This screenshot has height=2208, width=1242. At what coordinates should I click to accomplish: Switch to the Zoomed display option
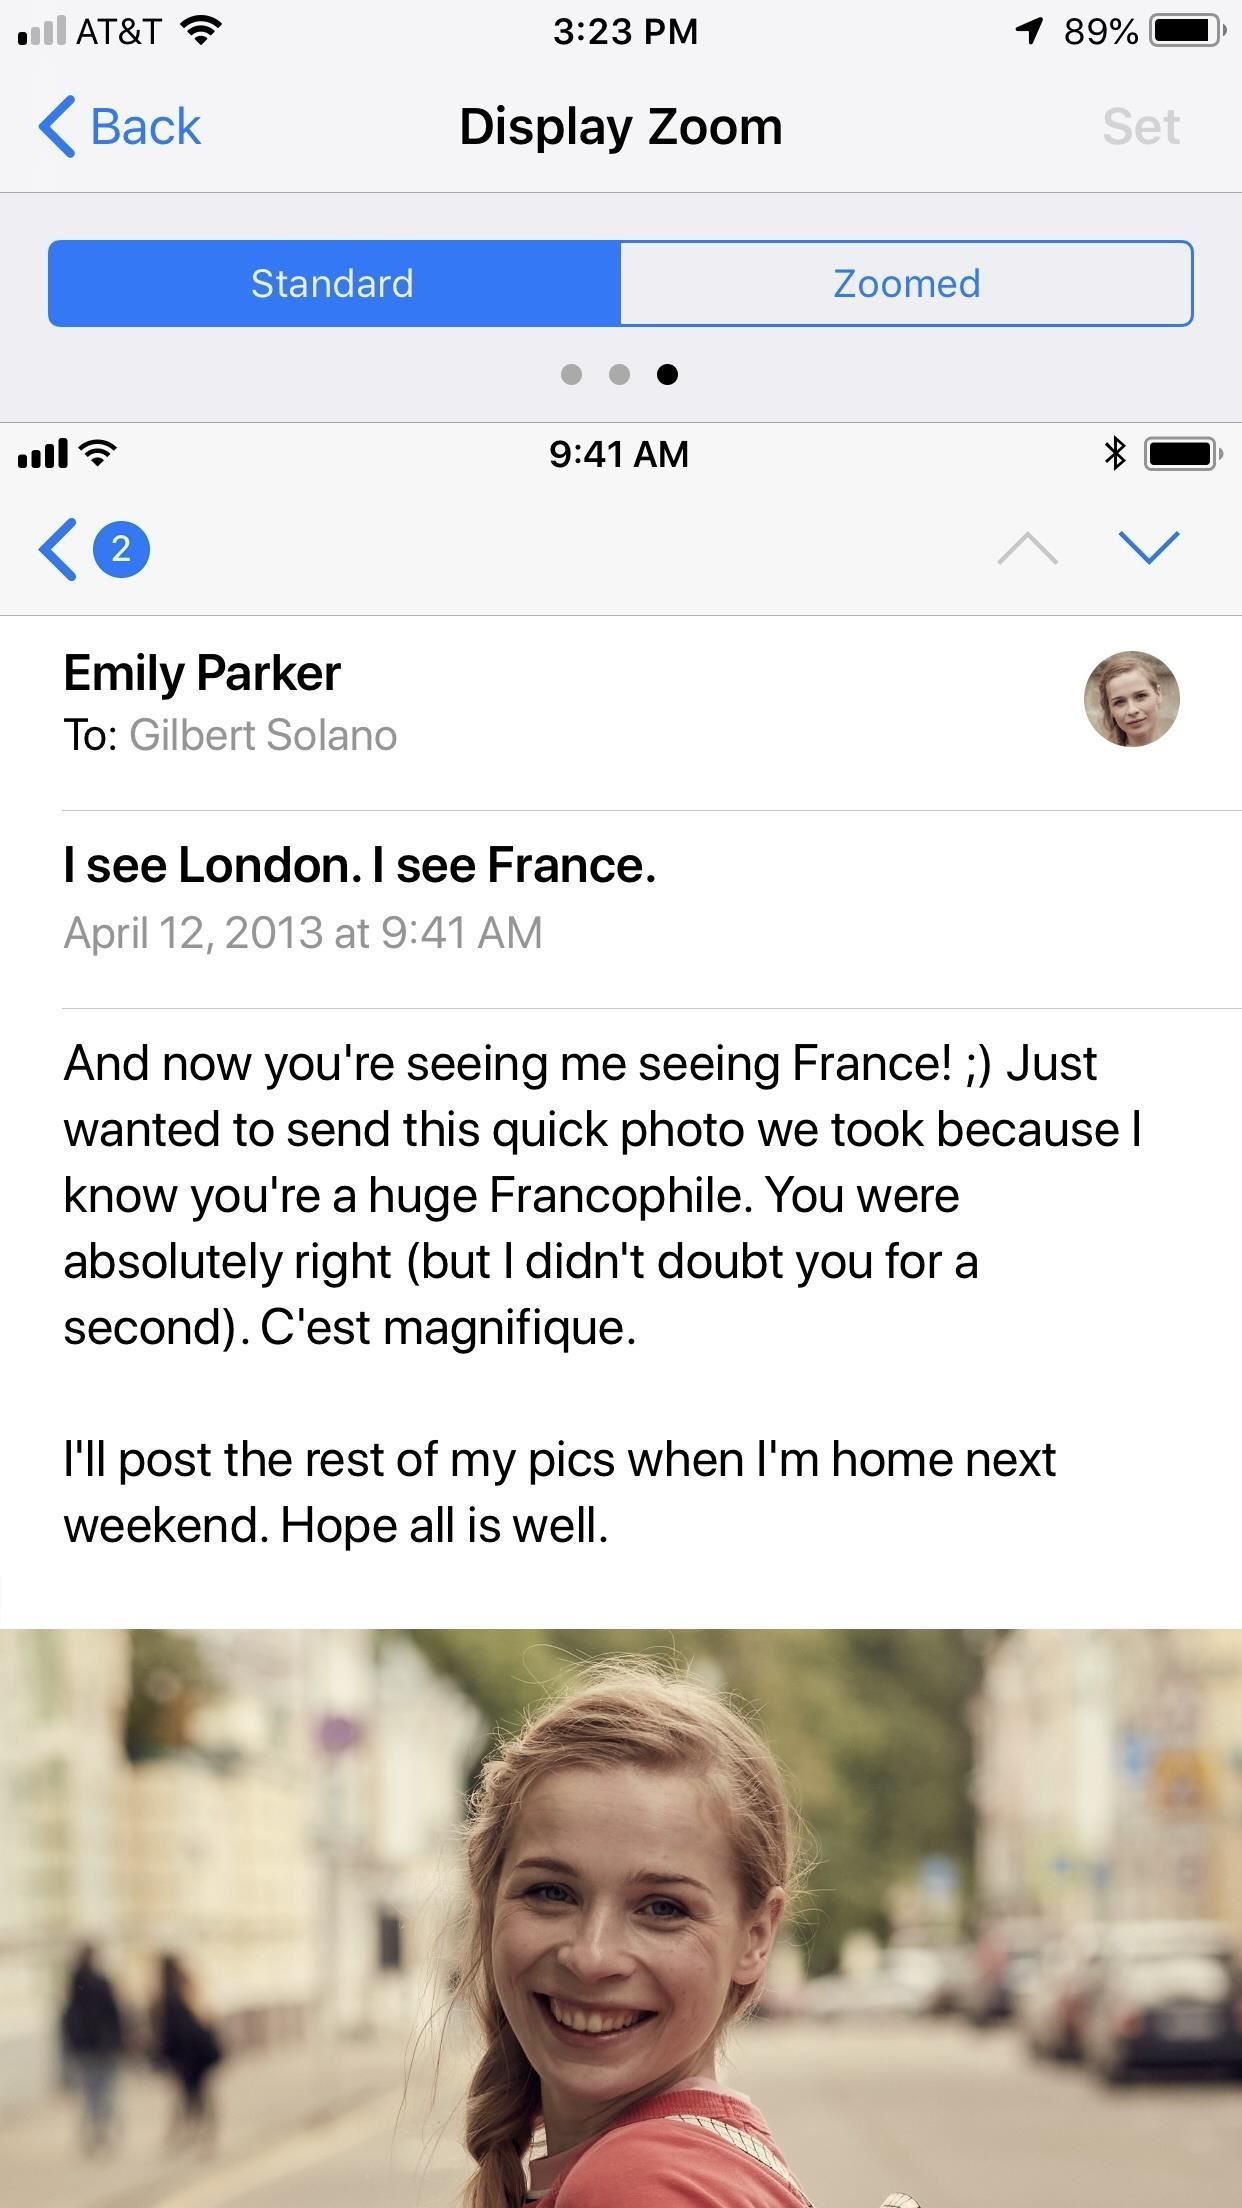pos(906,284)
